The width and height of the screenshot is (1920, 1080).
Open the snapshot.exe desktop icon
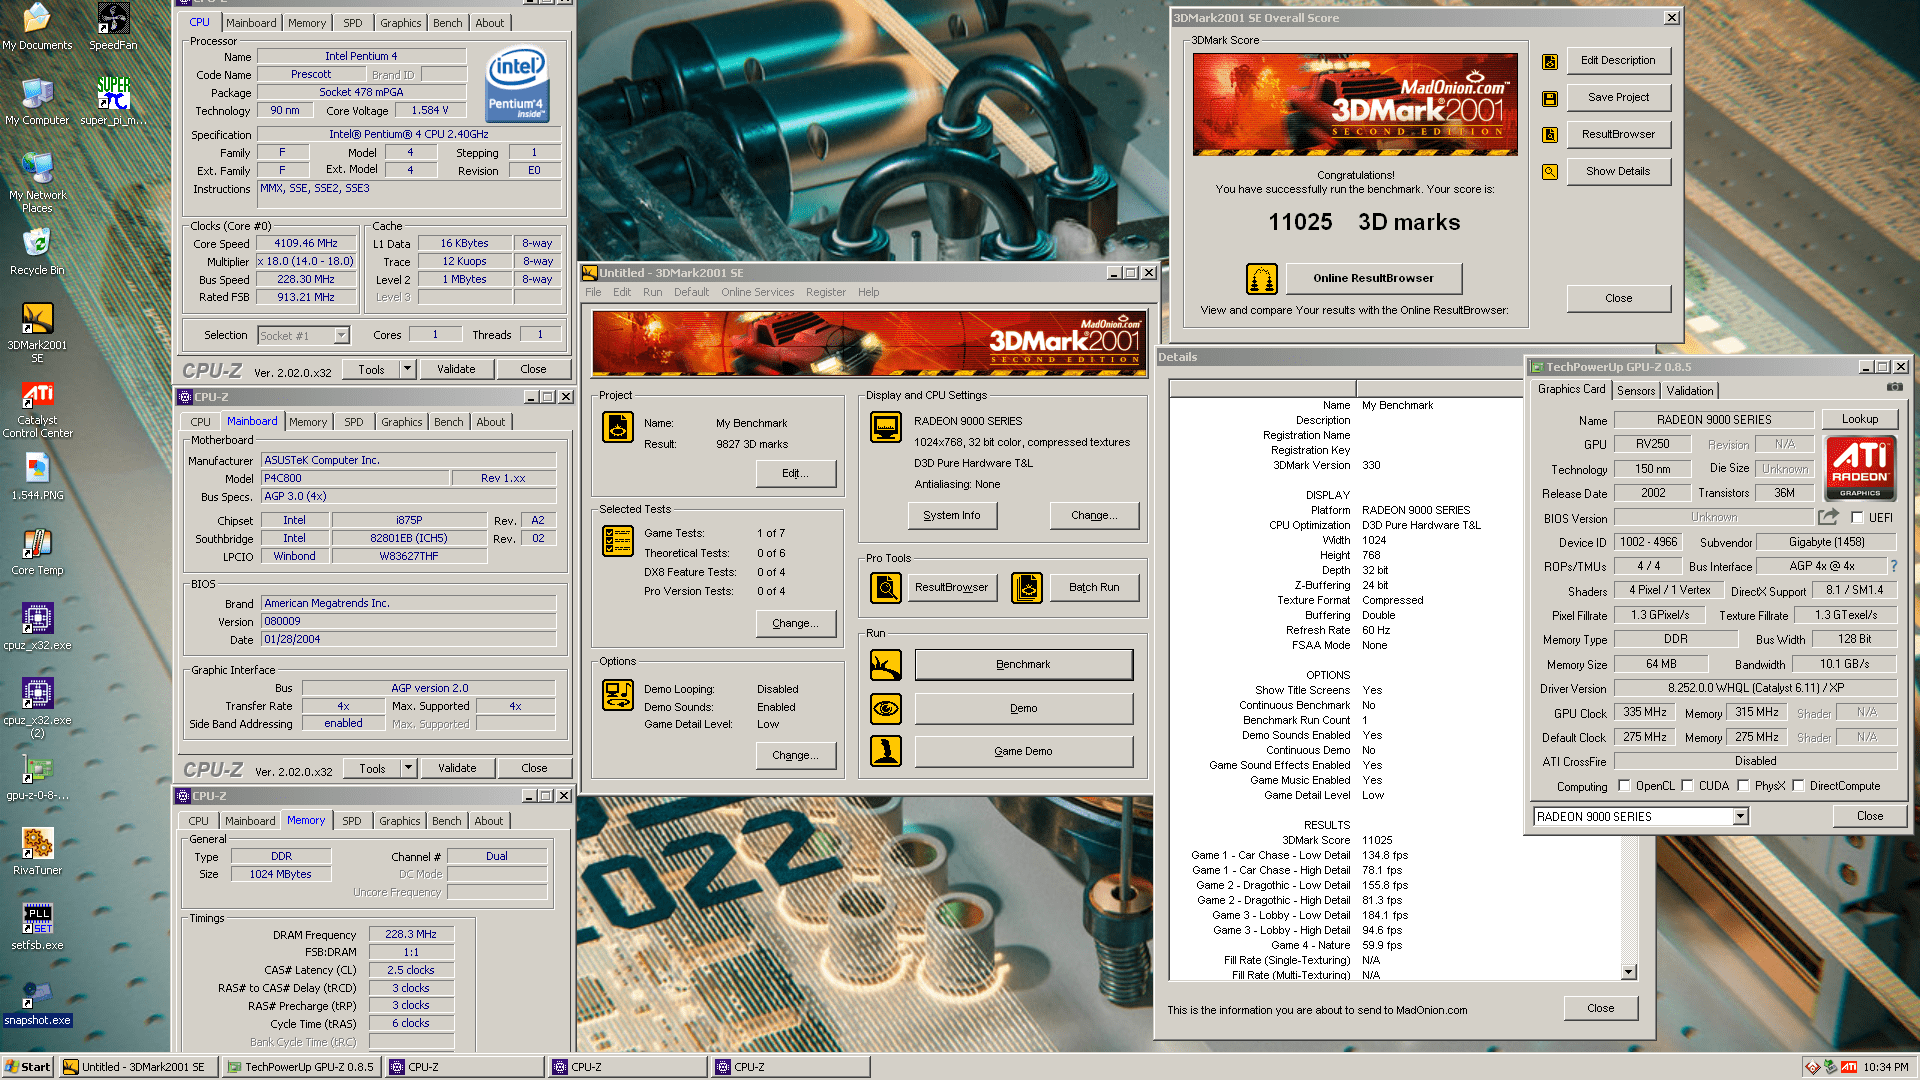pos(37,1002)
